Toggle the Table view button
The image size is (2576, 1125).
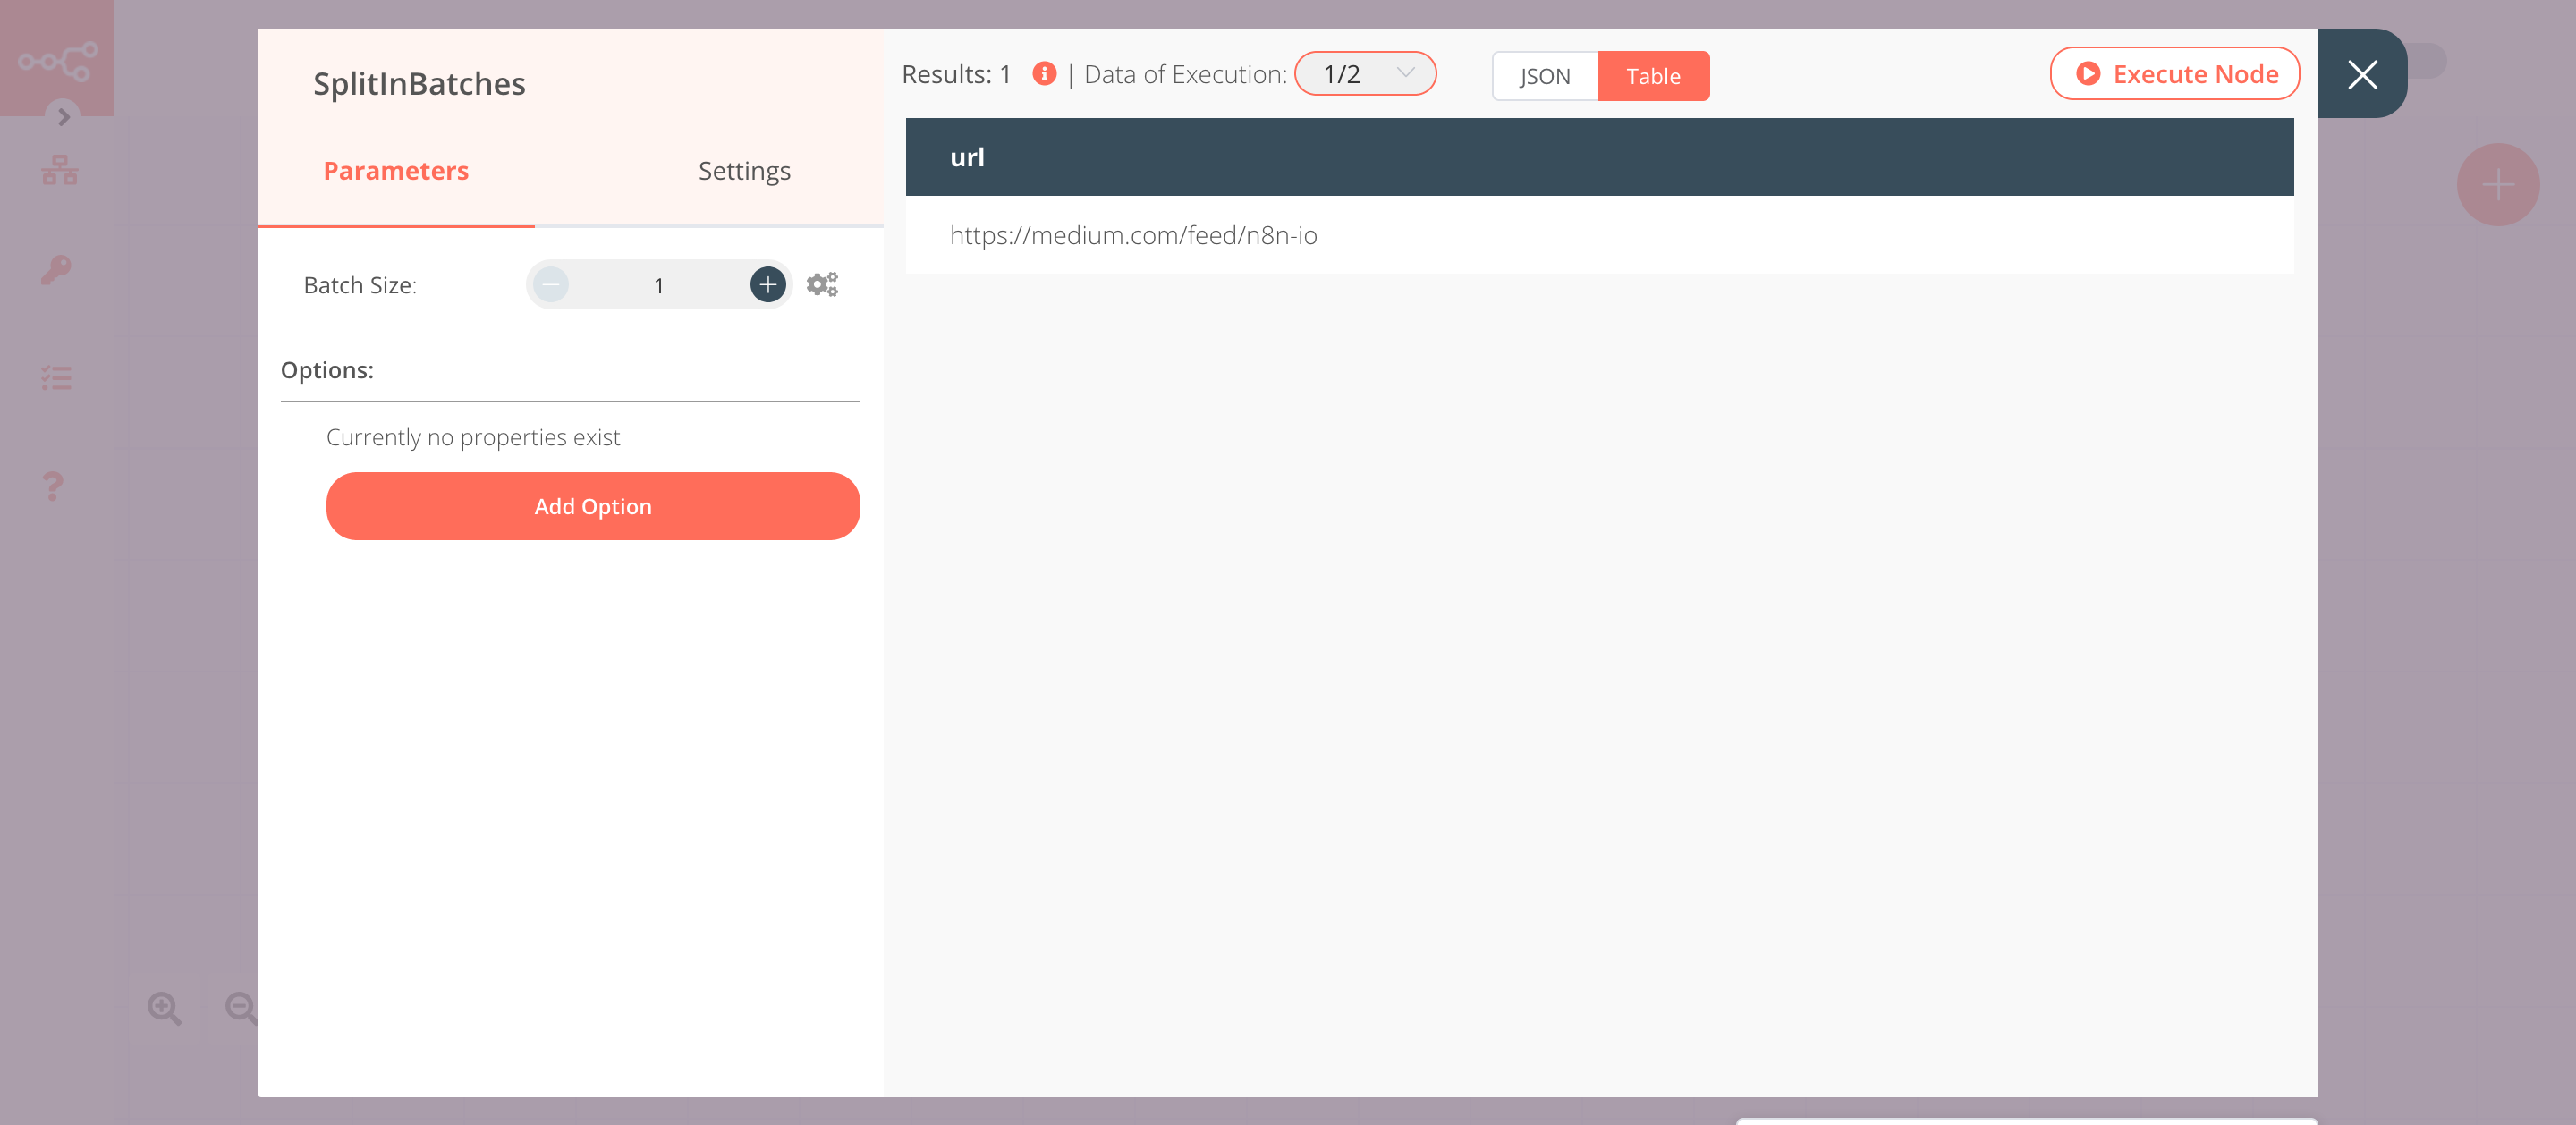point(1653,75)
